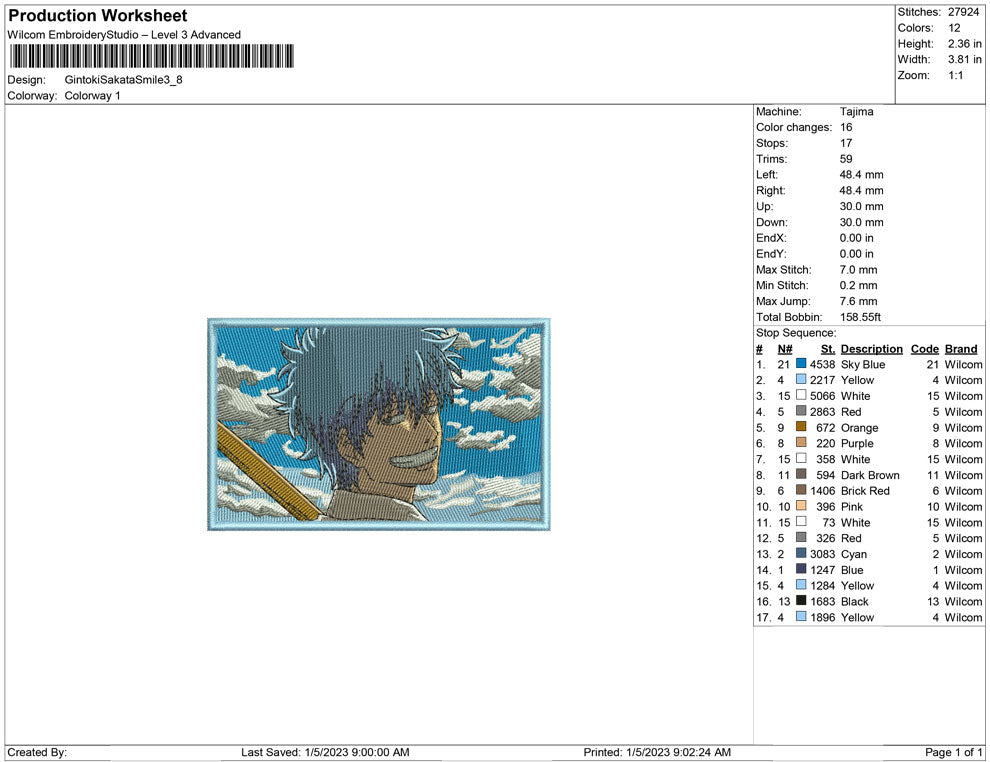The width and height of the screenshot is (990, 762).
Task: Select the swatch next to 1896 Yellow
Action: 801,616
